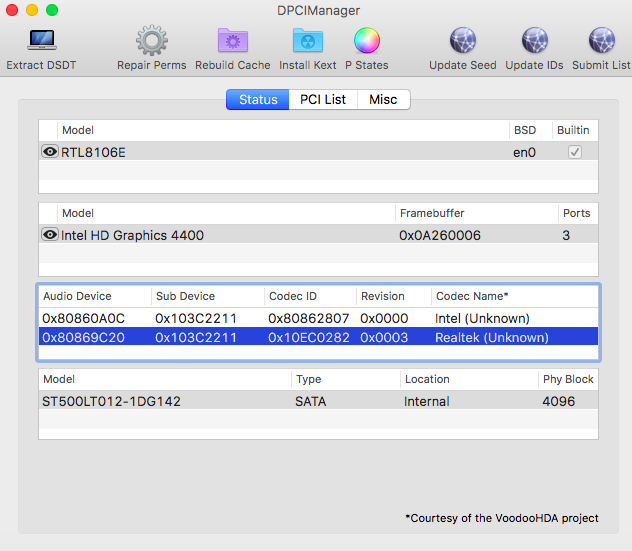Open P States color wheel icon
Screen dimensions: 632x551
367,41
